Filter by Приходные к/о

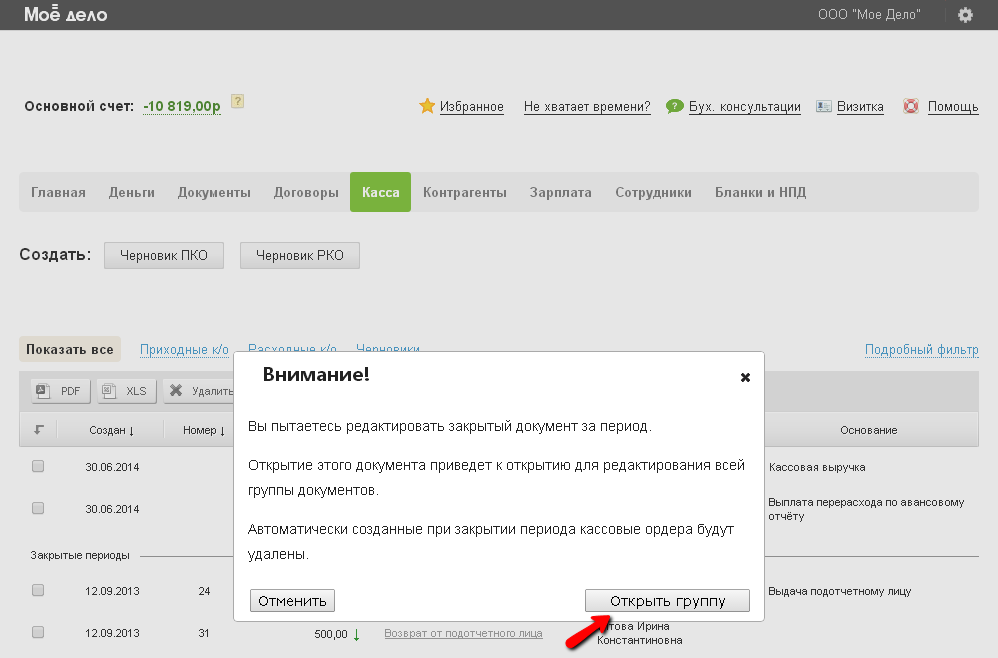(x=184, y=349)
